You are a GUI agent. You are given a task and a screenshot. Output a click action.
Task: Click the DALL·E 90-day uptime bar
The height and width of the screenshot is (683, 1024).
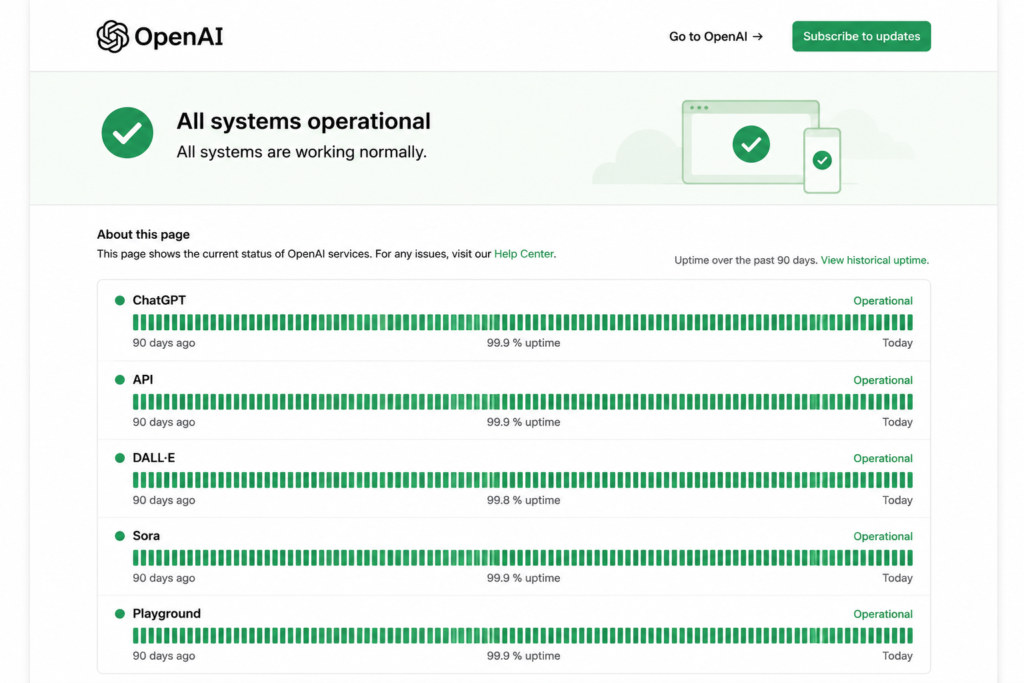coord(522,480)
